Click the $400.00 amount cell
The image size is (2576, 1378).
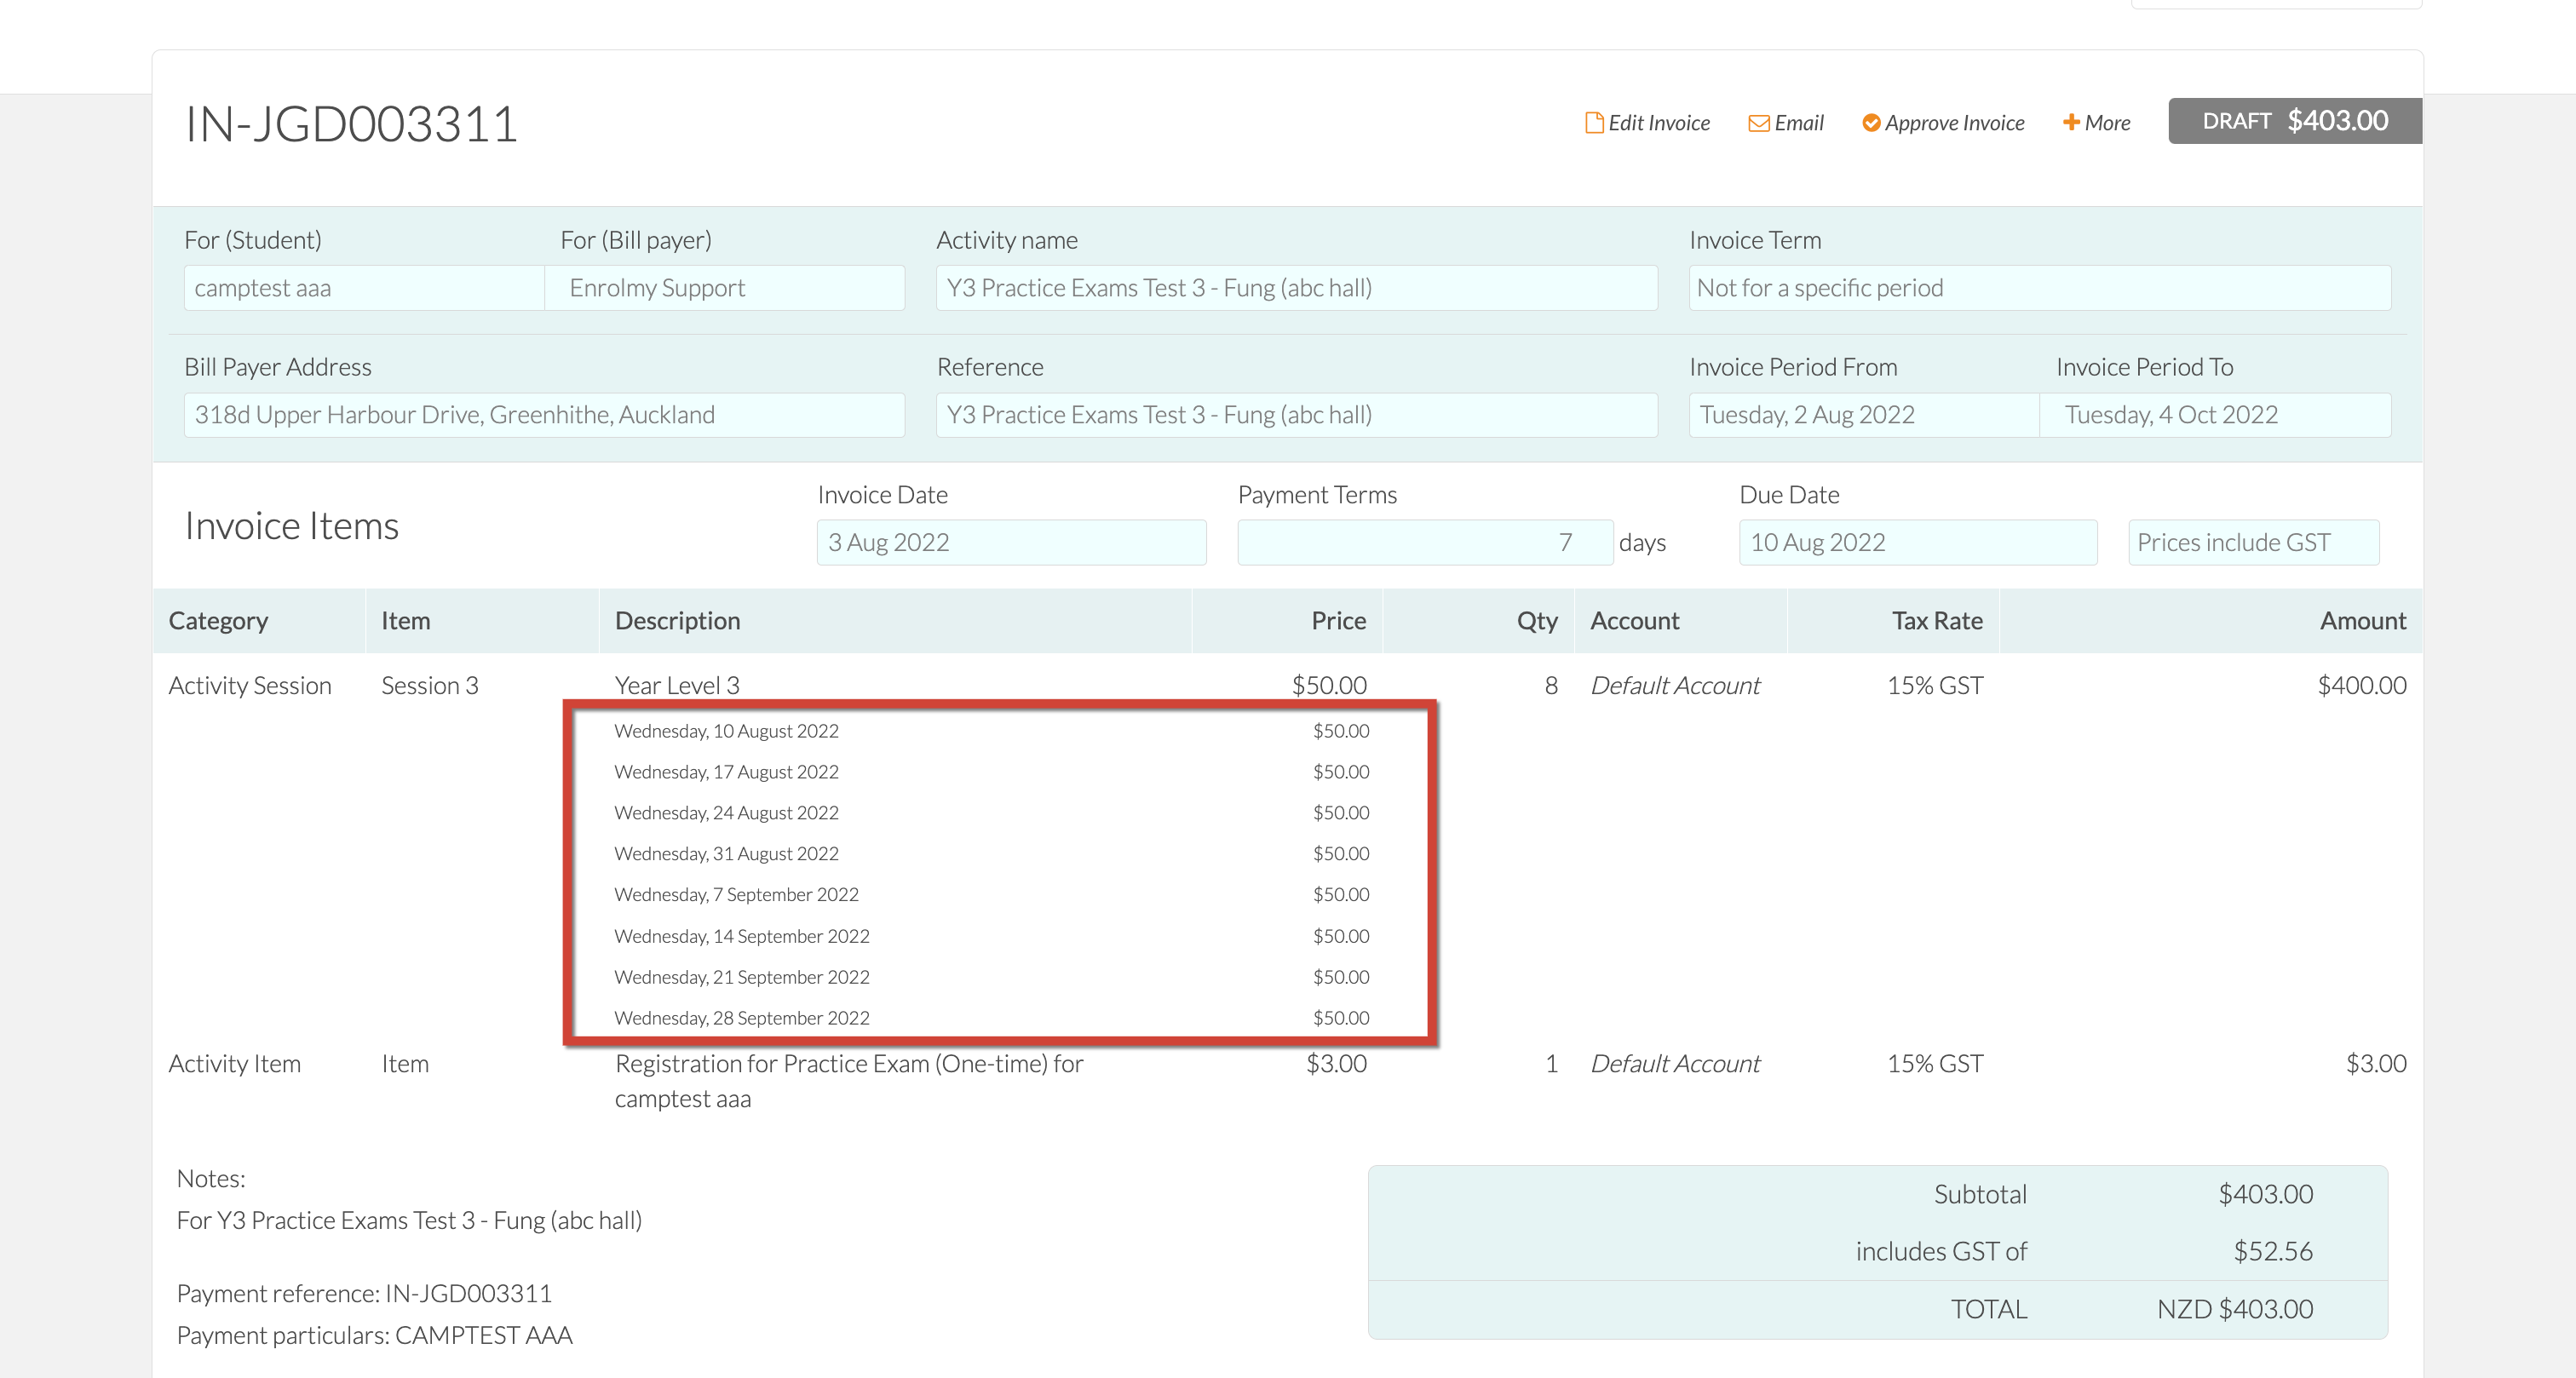(2362, 686)
